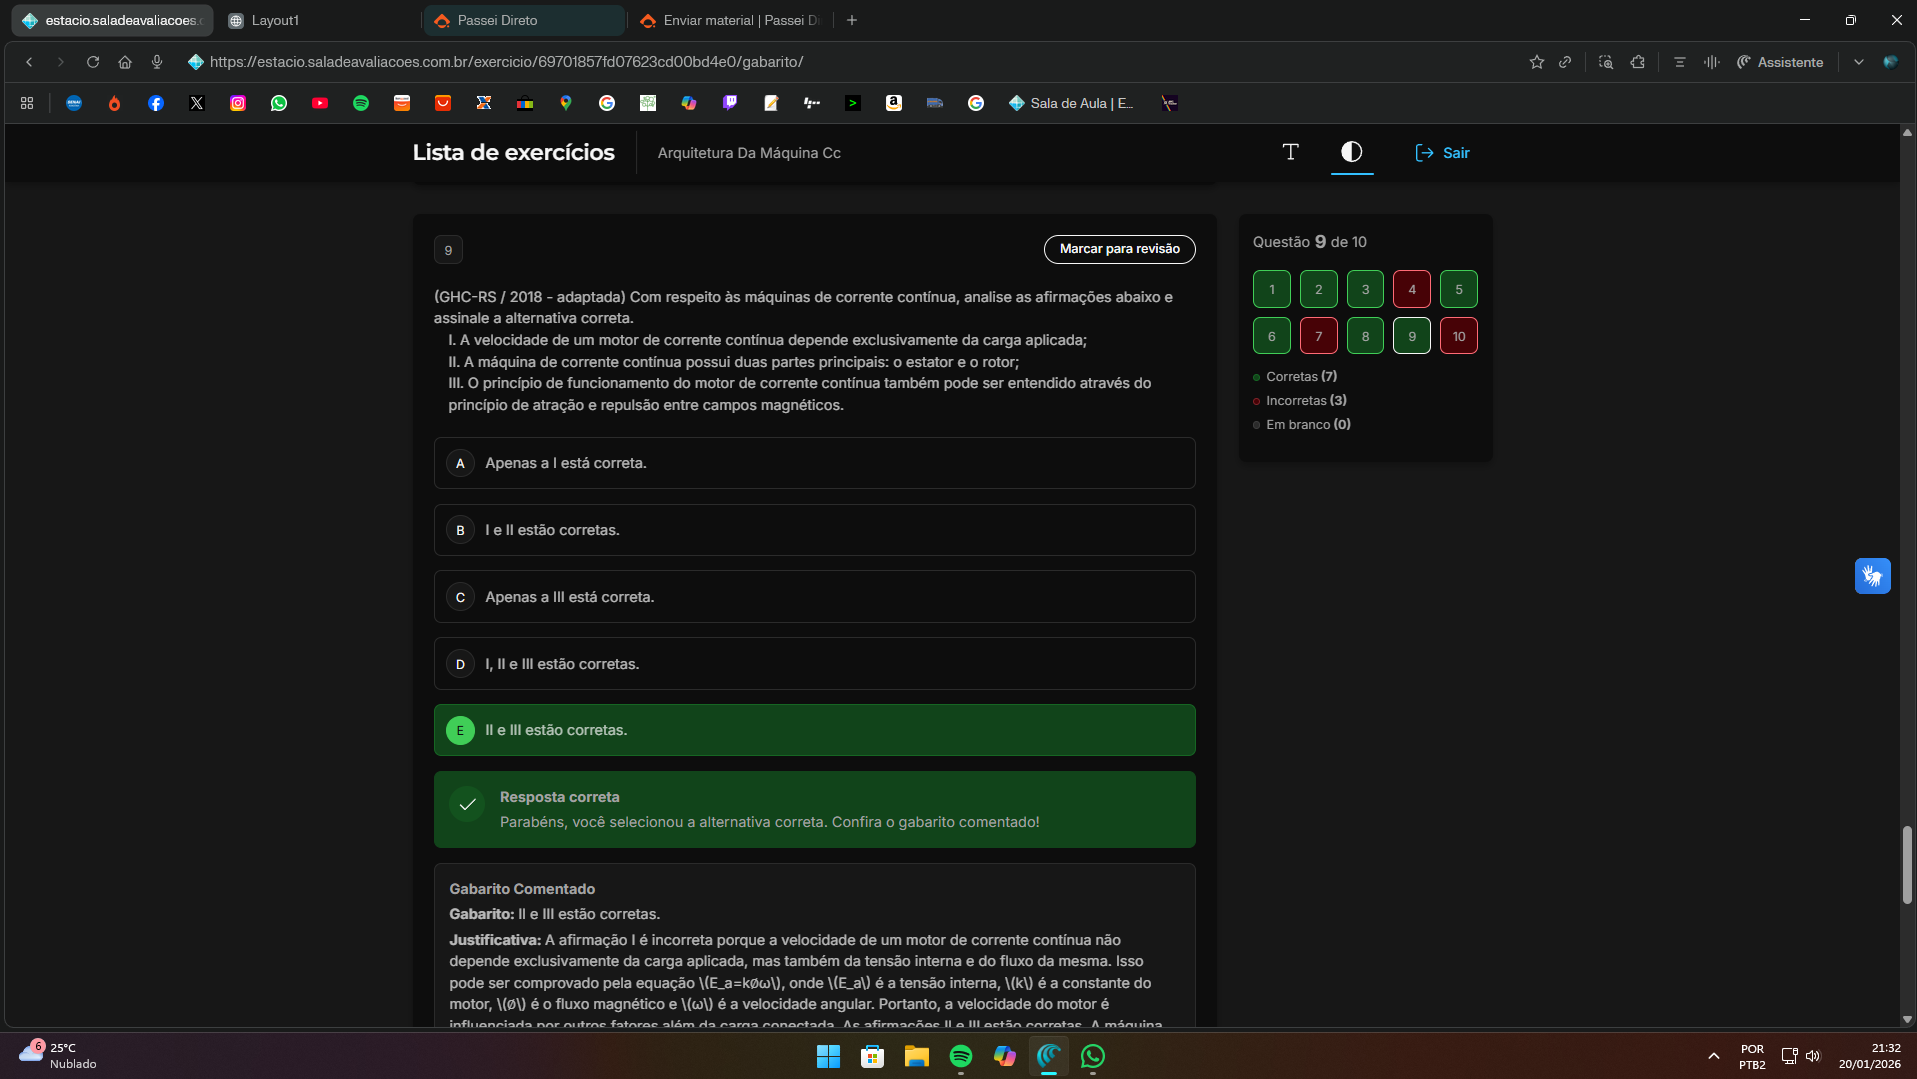Click the Marcar para revisão button
The width and height of the screenshot is (1917, 1079).
point(1119,249)
